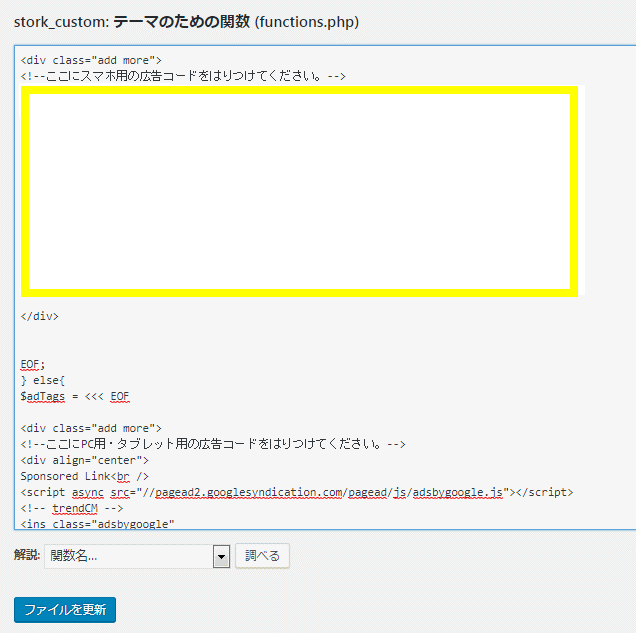This screenshot has width=636, height=633.
Task: Click the } else{ line
Action: 43,380
